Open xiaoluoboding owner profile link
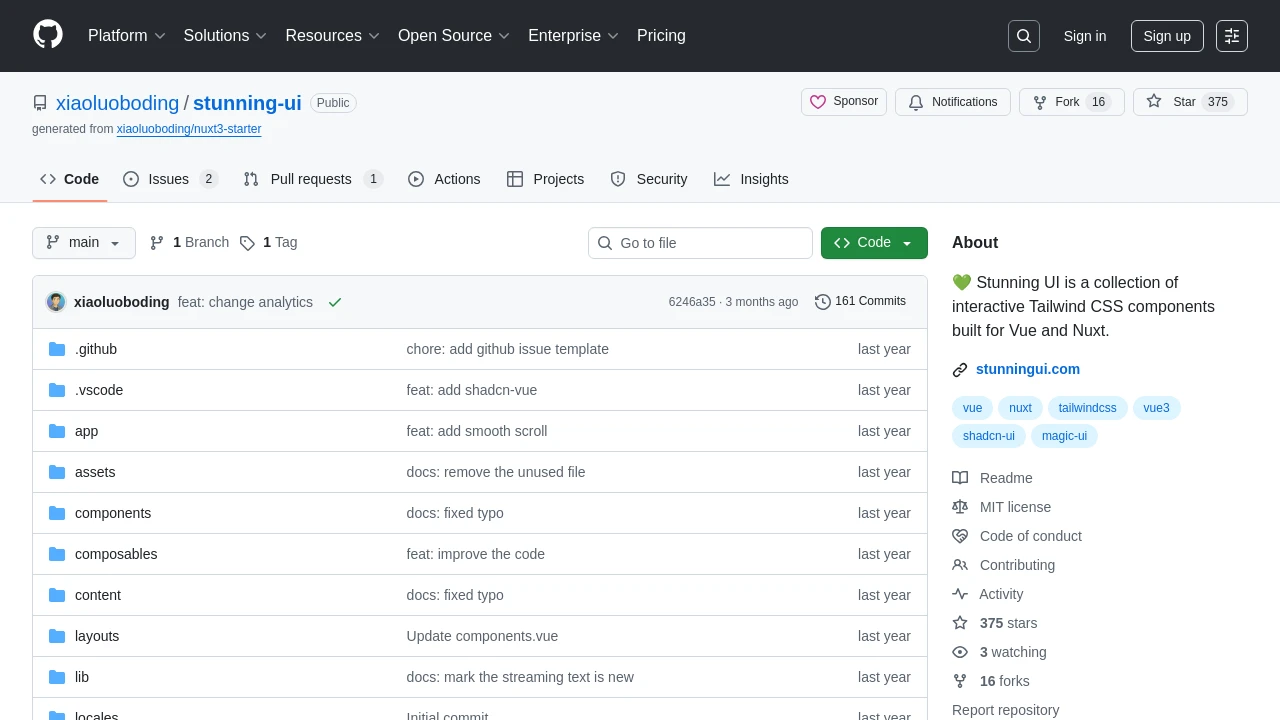 tap(117, 103)
